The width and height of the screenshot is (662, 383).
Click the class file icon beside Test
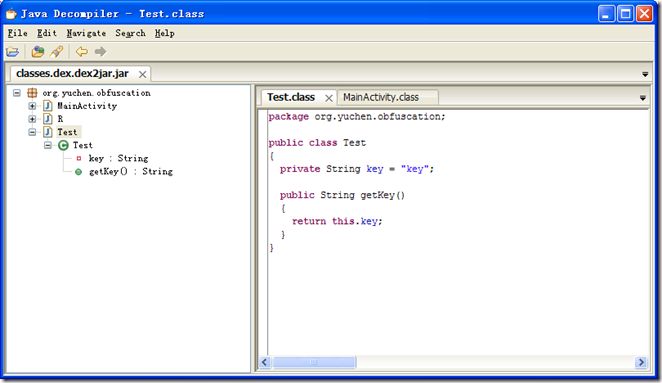click(x=48, y=132)
